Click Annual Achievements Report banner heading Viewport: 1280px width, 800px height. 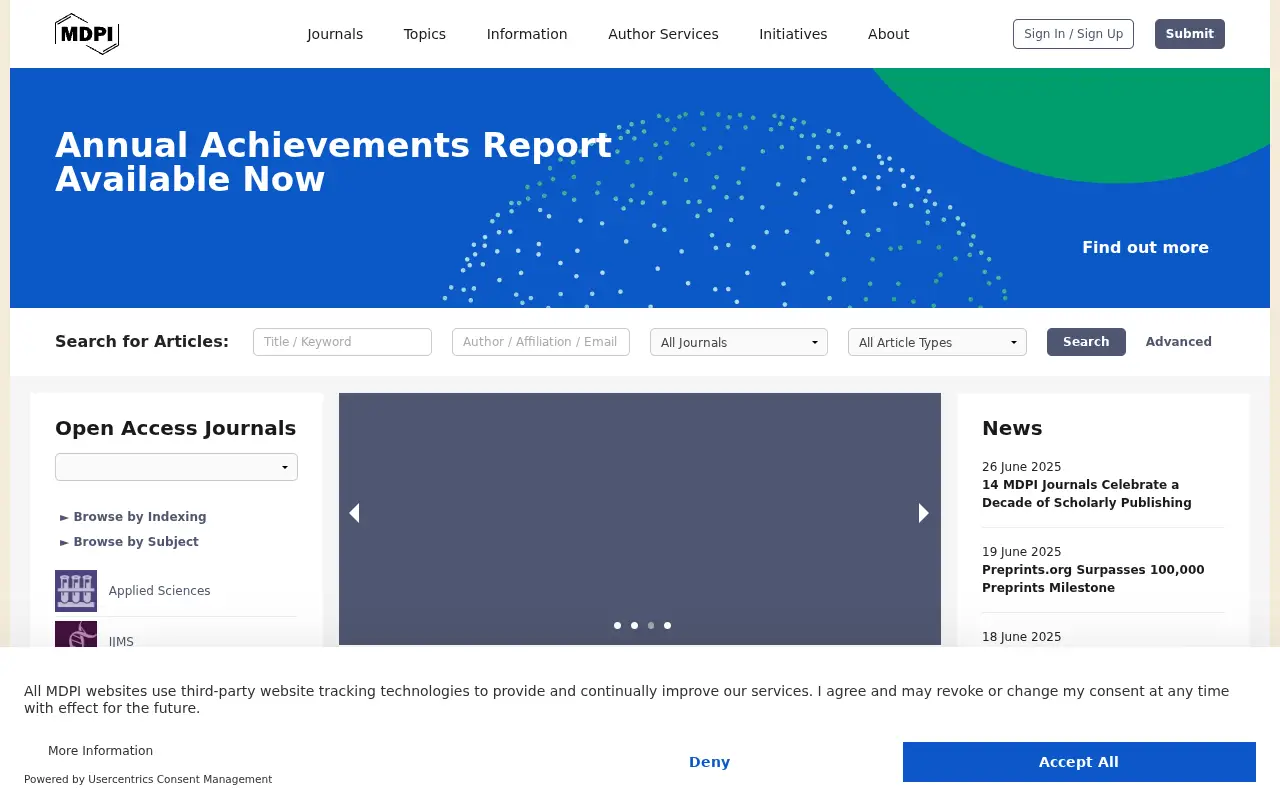point(333,162)
